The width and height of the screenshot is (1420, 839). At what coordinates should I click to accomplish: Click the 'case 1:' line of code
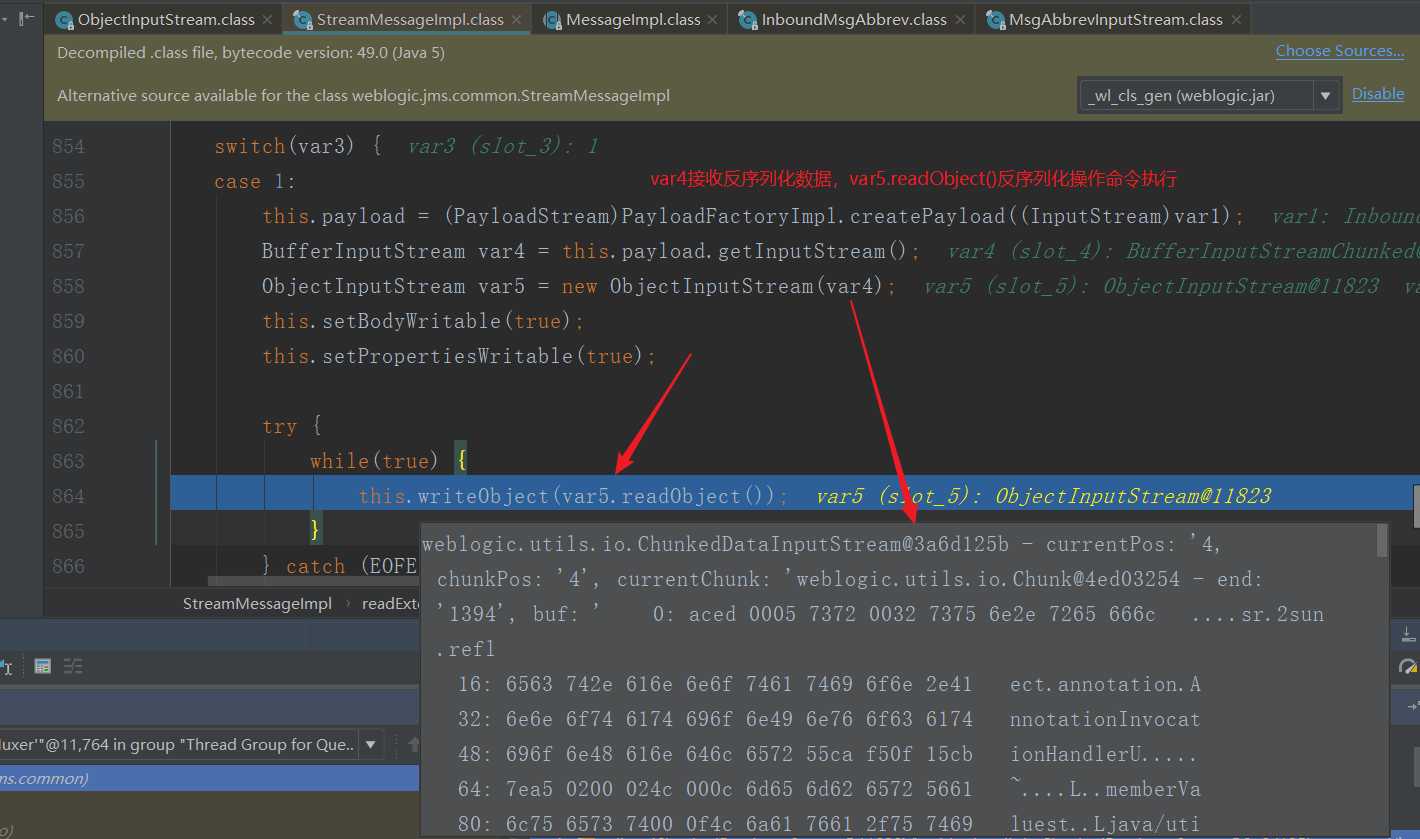[x=255, y=181]
